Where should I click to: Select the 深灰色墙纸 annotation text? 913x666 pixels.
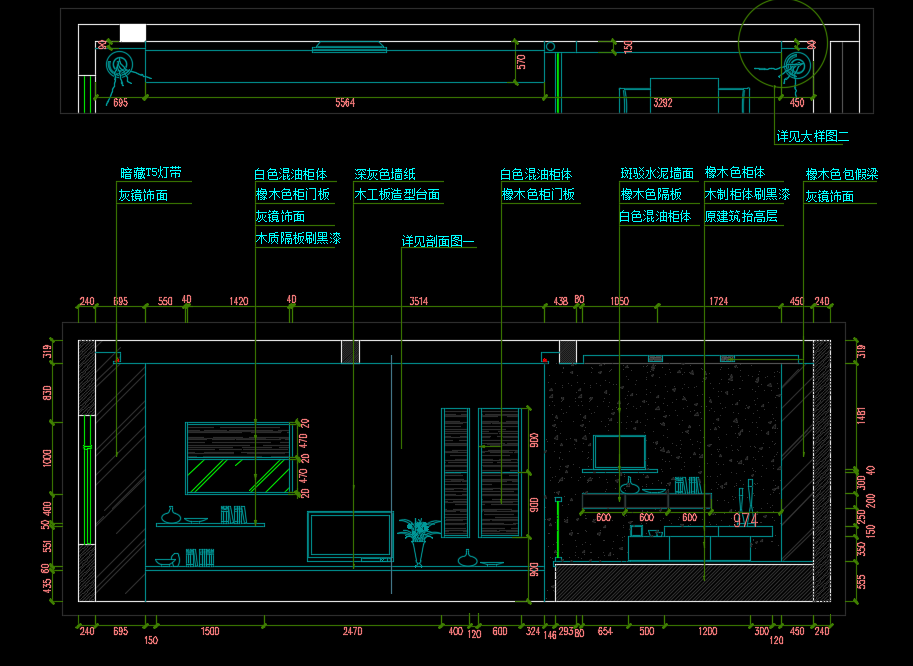click(x=385, y=173)
